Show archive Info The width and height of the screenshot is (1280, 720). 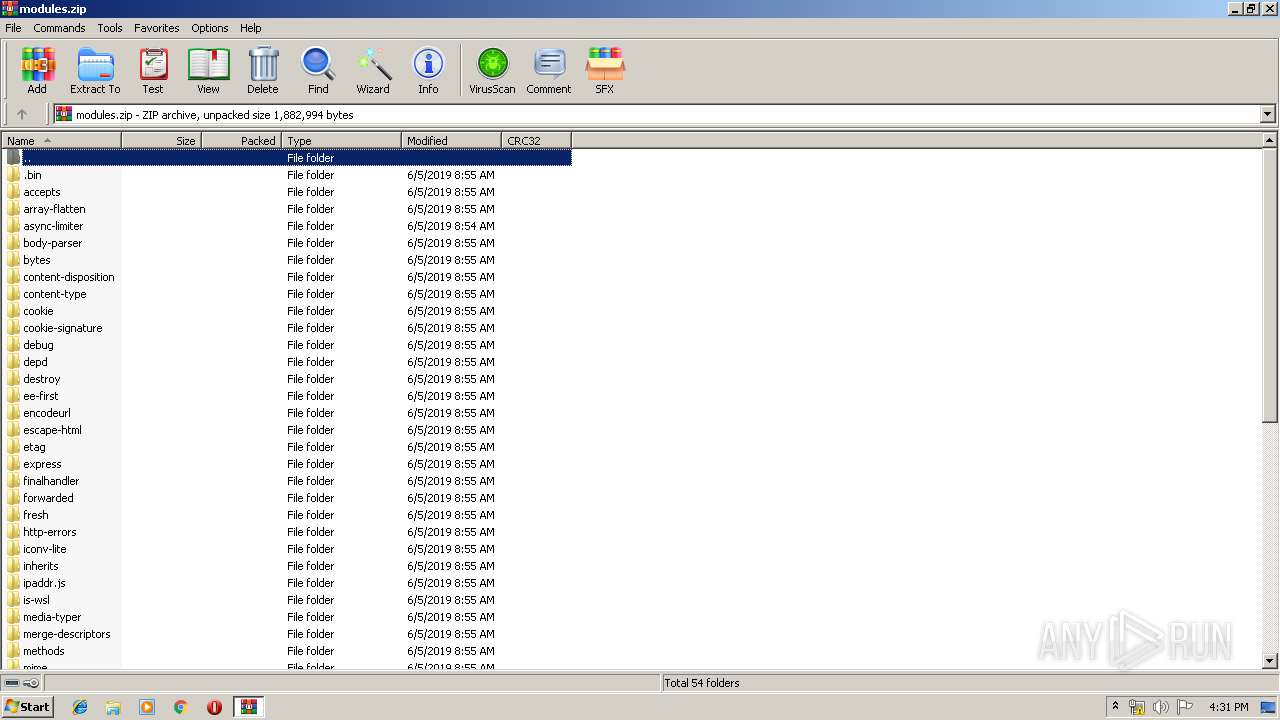[428, 71]
